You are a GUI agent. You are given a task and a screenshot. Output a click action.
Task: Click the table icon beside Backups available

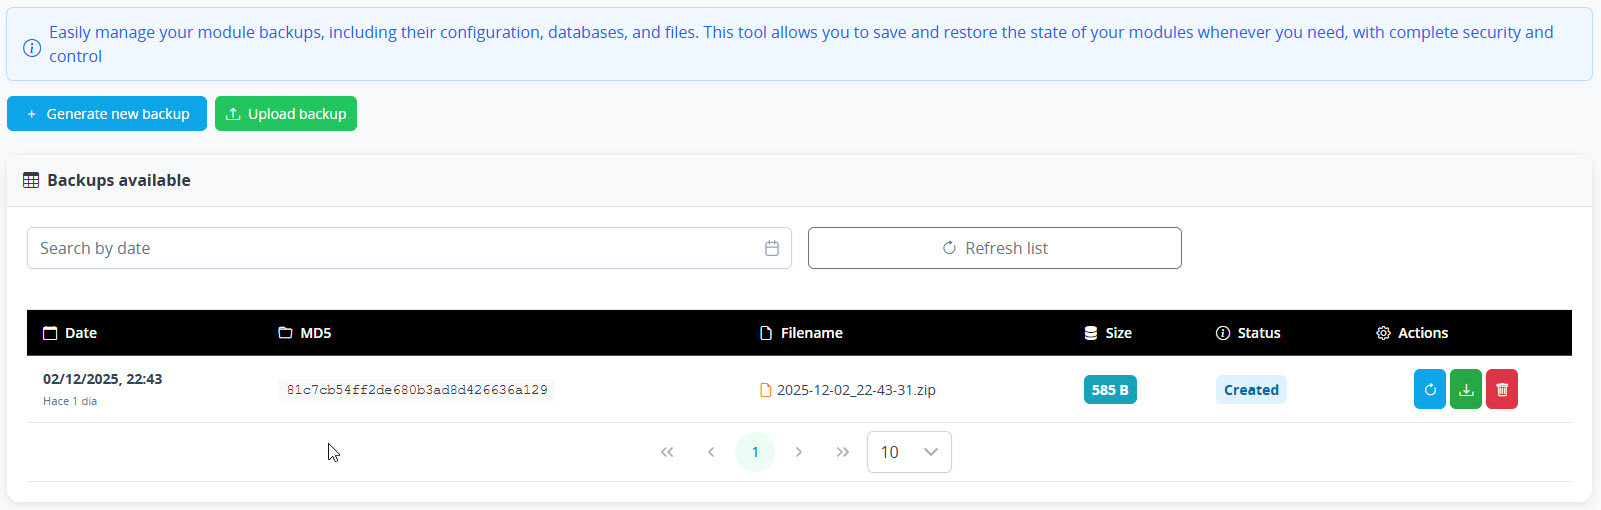point(31,180)
